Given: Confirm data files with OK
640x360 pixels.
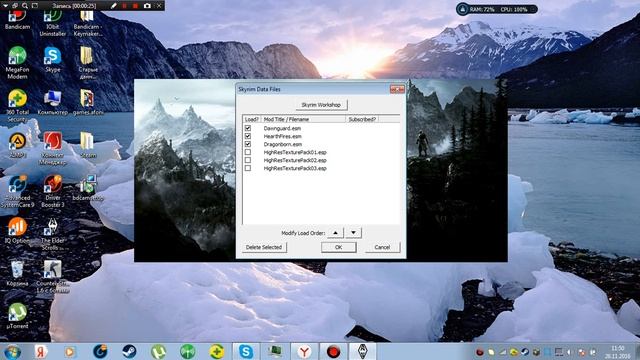Looking at the screenshot, I should [338, 247].
